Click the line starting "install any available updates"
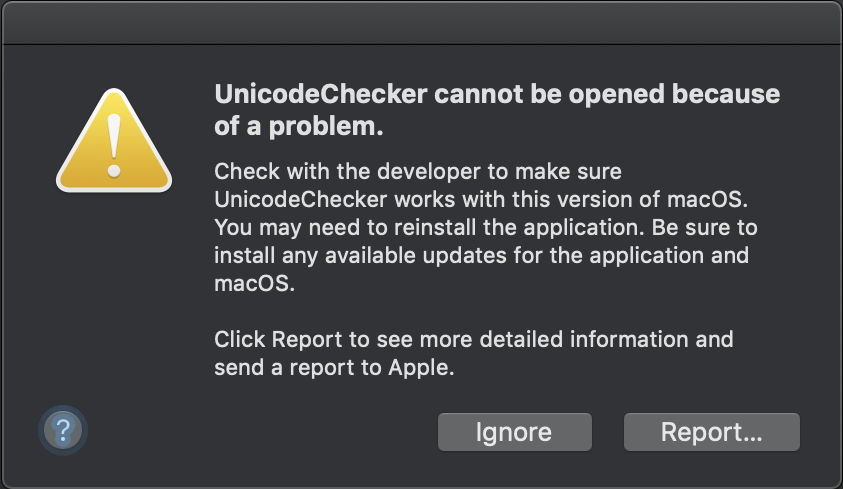This screenshot has width=843, height=489. point(481,255)
